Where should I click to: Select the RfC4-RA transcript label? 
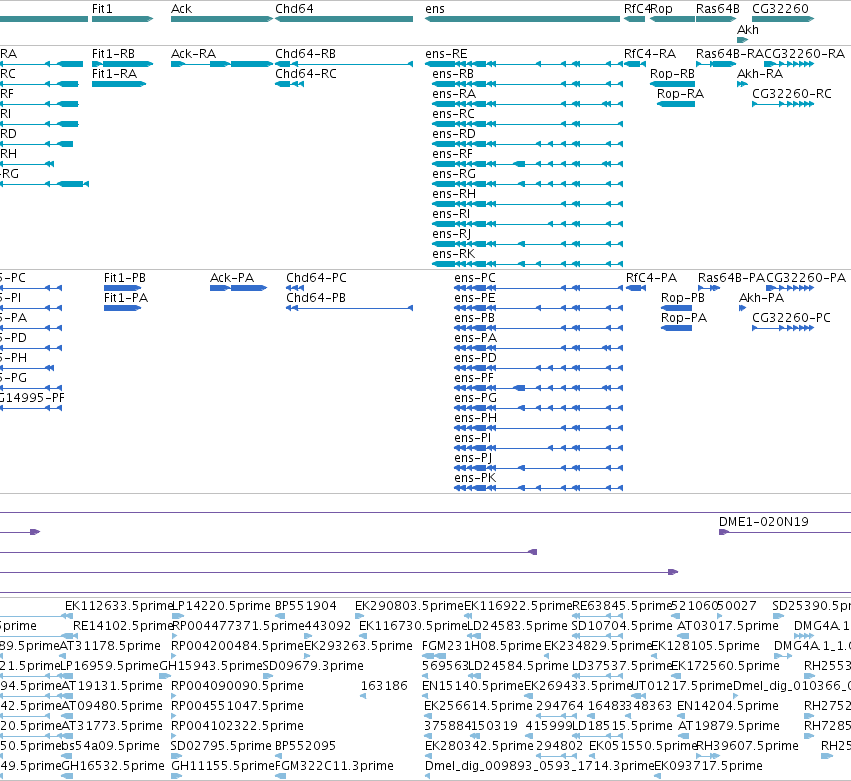(650, 54)
